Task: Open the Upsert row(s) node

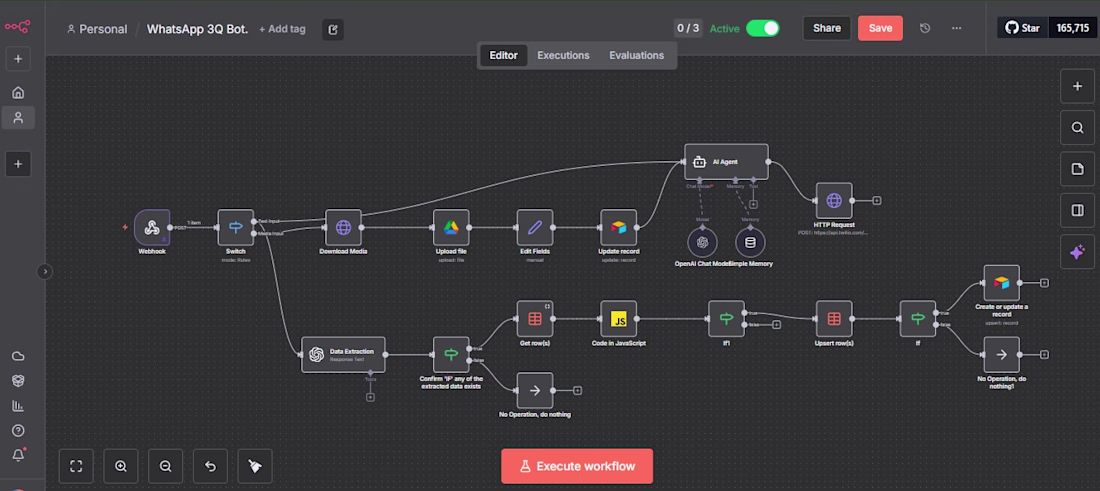Action: [833, 318]
